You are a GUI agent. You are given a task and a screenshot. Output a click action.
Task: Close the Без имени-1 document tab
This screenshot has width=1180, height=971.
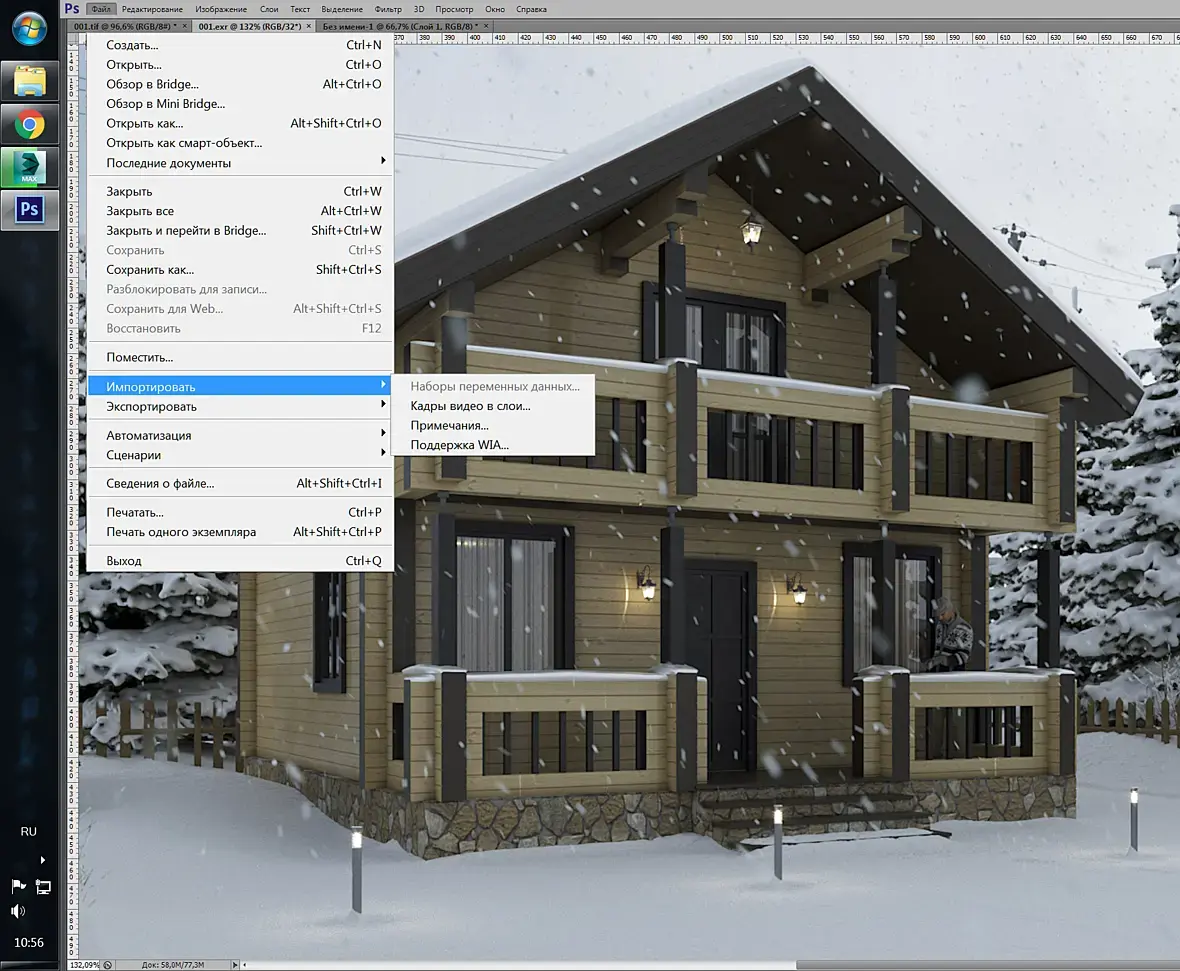point(486,26)
